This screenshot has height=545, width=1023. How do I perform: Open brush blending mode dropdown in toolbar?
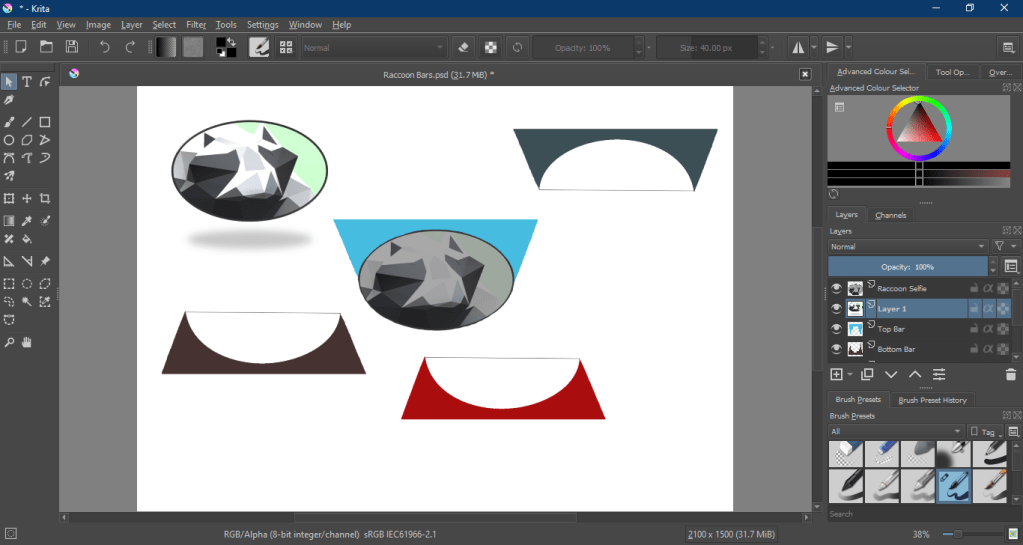coord(374,47)
